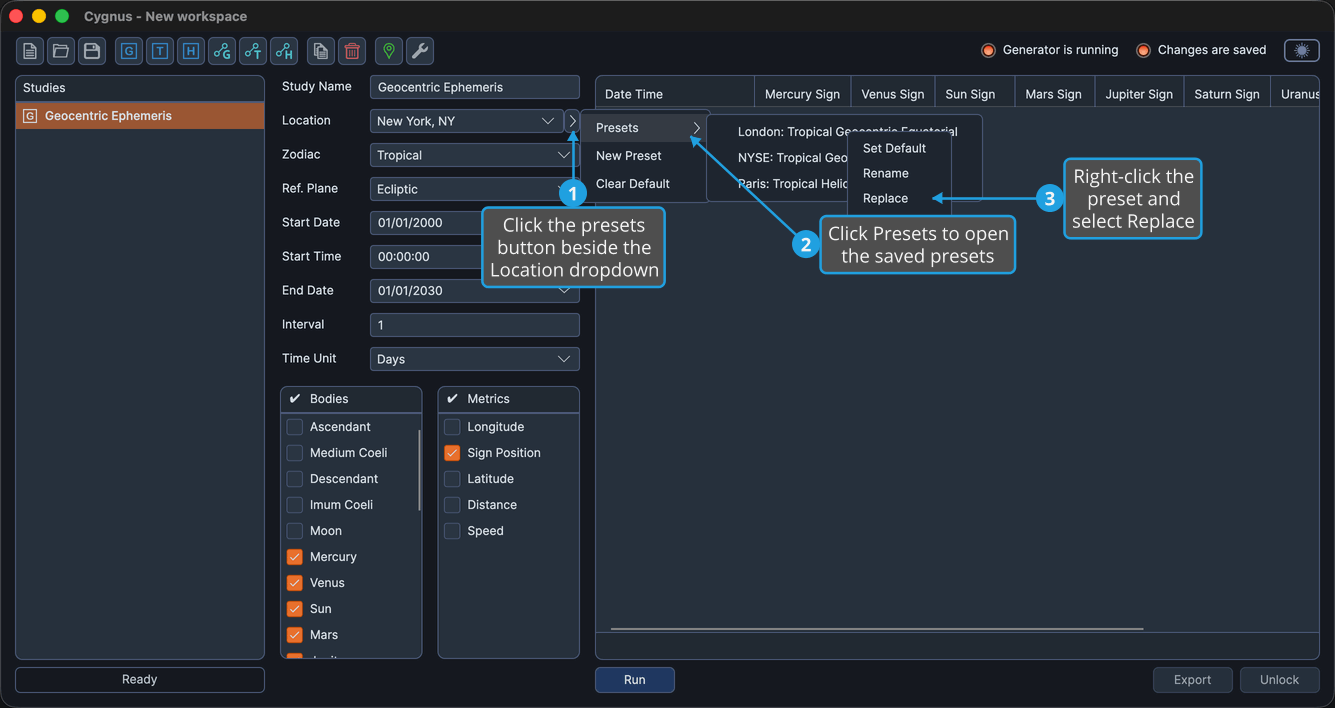Select the London: Tropical Geocentric preset
This screenshot has height=708, width=1335.
[x=847, y=131]
